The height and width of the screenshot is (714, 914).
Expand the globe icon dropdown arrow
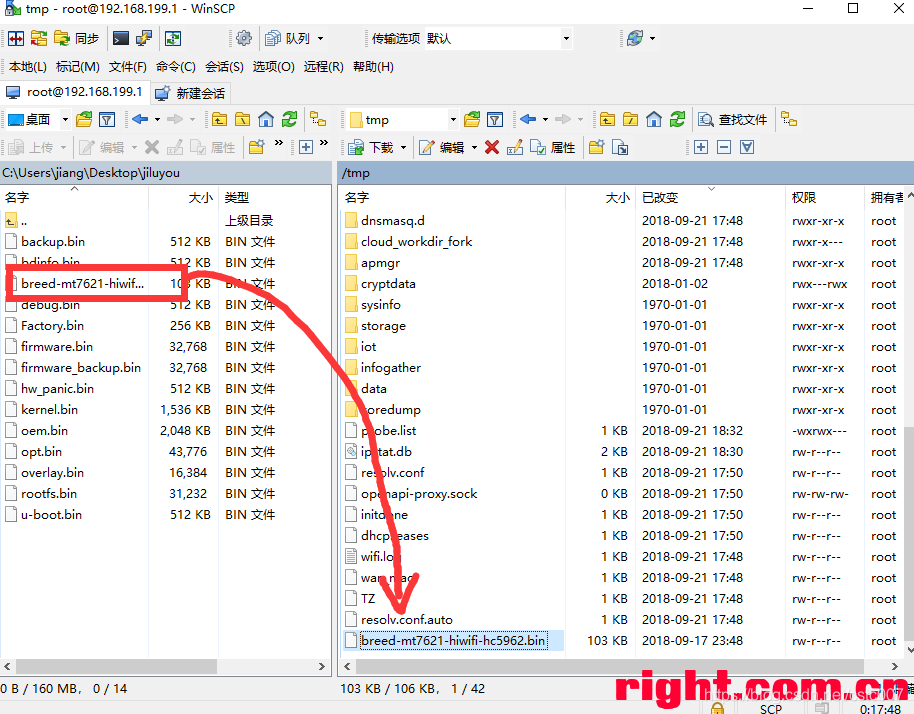[652, 38]
